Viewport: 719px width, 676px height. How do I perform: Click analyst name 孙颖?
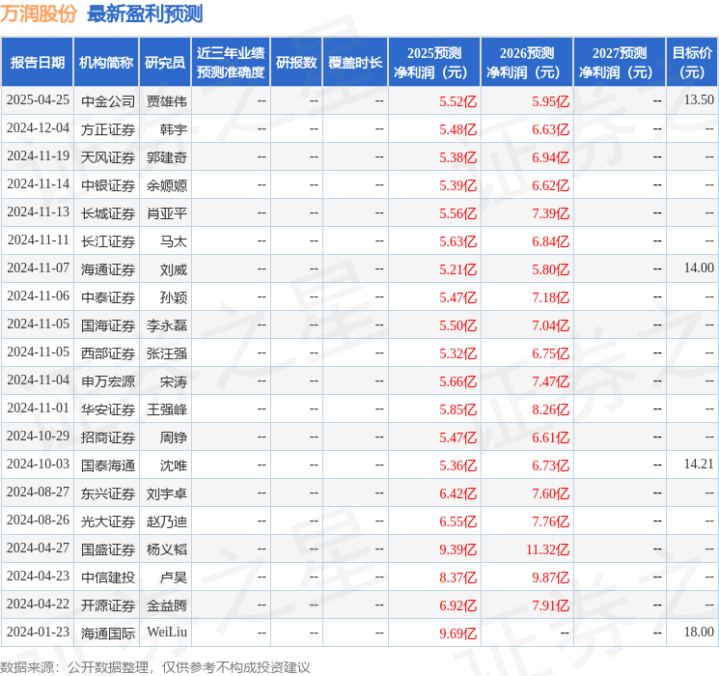[173, 298]
